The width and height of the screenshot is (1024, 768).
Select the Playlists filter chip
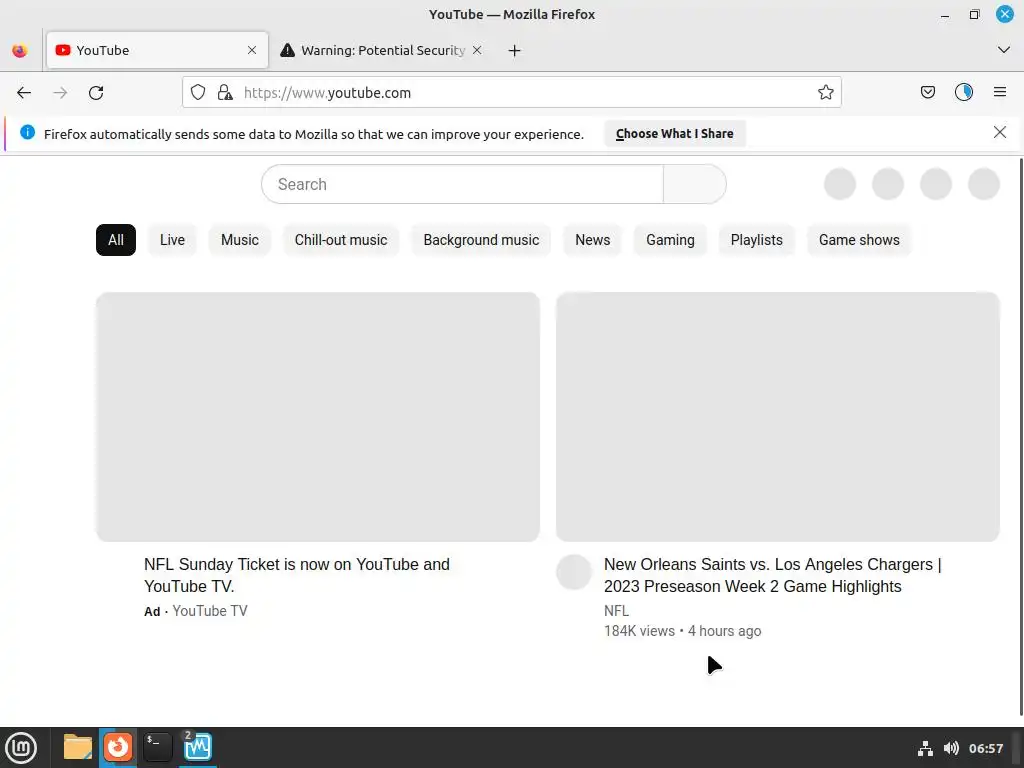[756, 240]
